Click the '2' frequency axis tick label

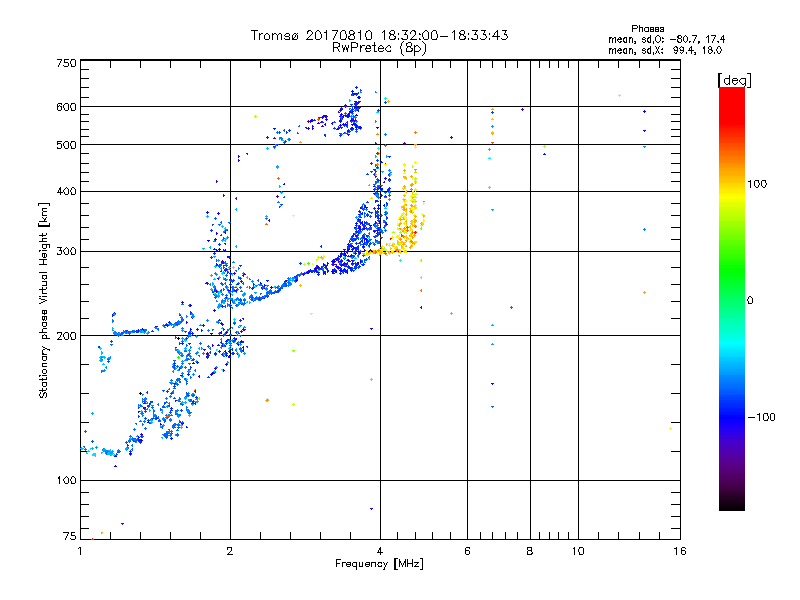point(230,551)
